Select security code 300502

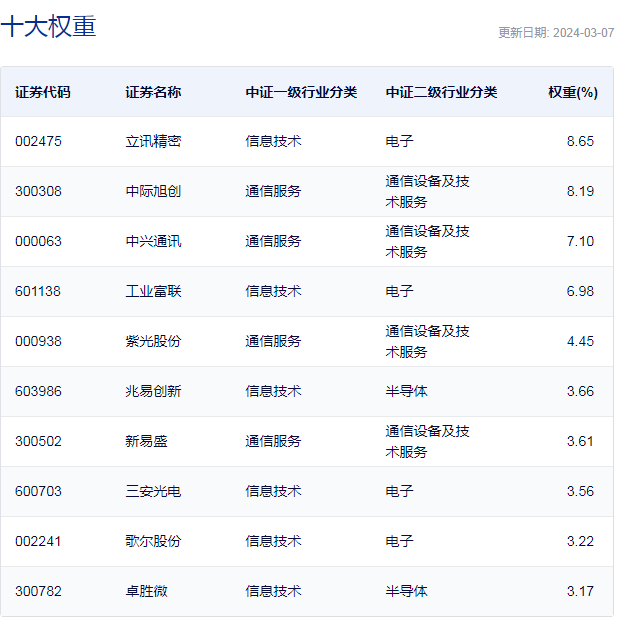click(x=38, y=441)
